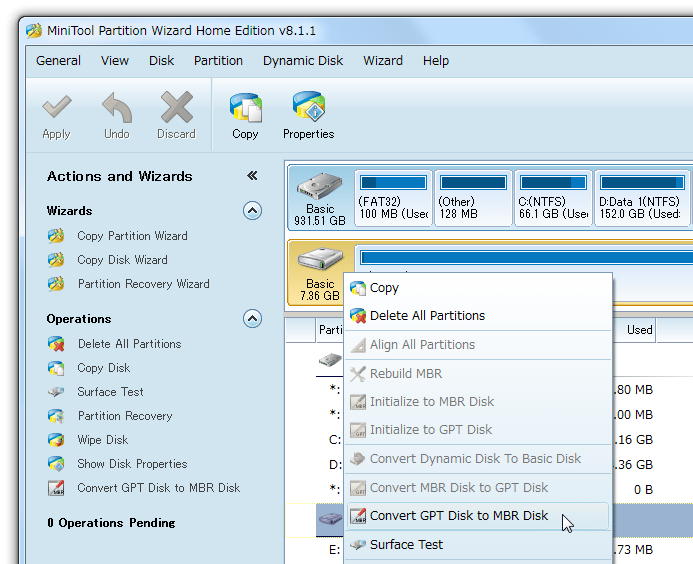The width and height of the screenshot is (693, 564).
Task: Click Show Disk Properties in sidebar
Action: coord(132,464)
